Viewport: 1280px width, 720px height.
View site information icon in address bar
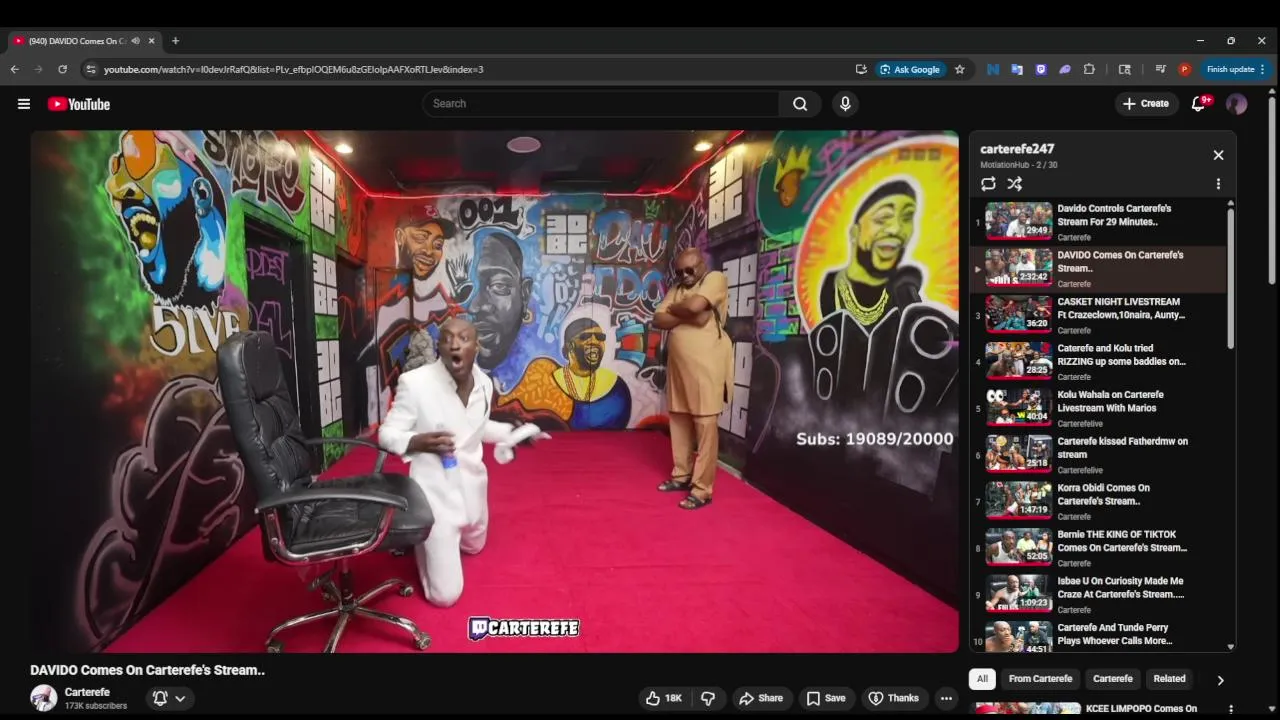[91, 69]
